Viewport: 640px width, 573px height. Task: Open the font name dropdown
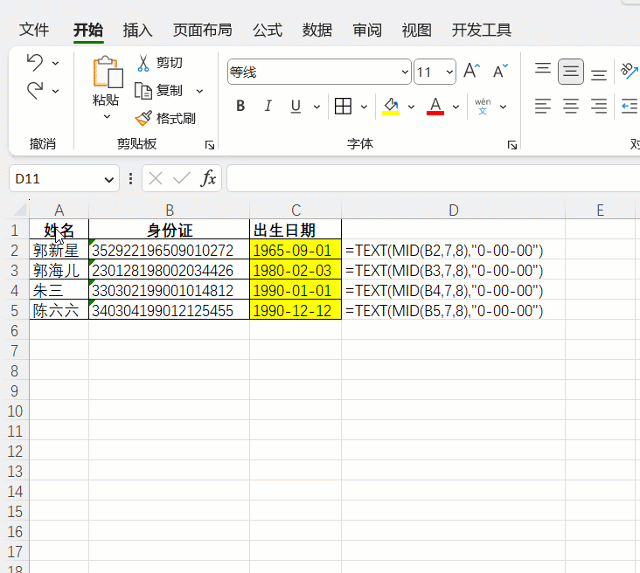(x=405, y=72)
